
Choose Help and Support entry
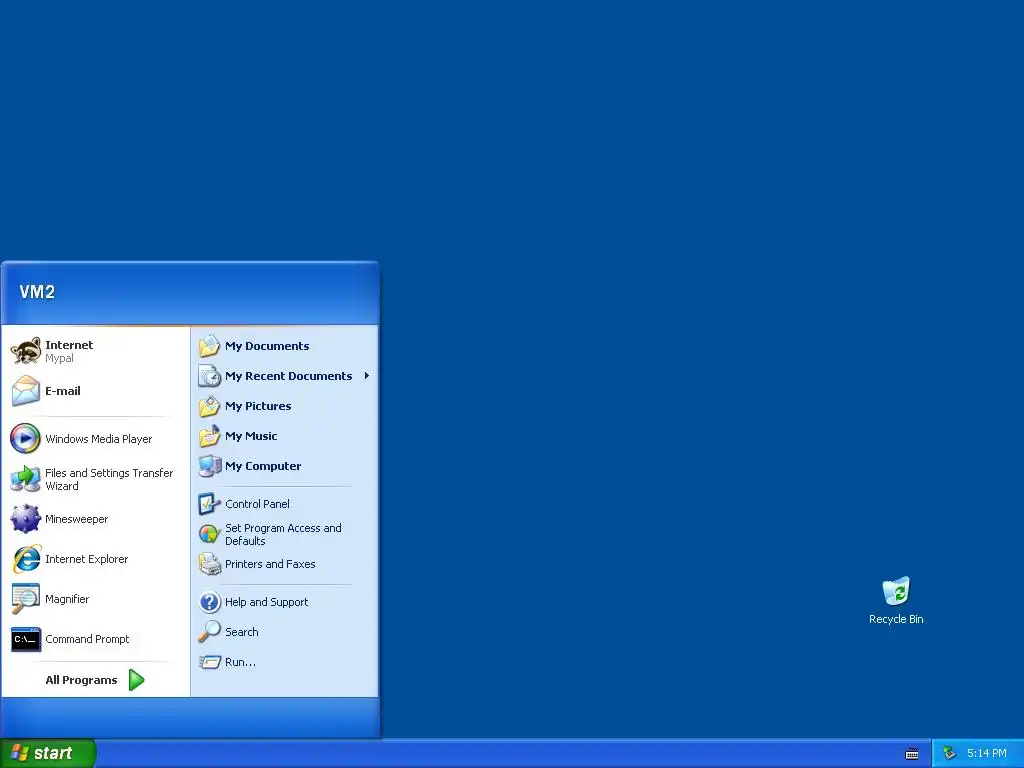click(x=283, y=601)
